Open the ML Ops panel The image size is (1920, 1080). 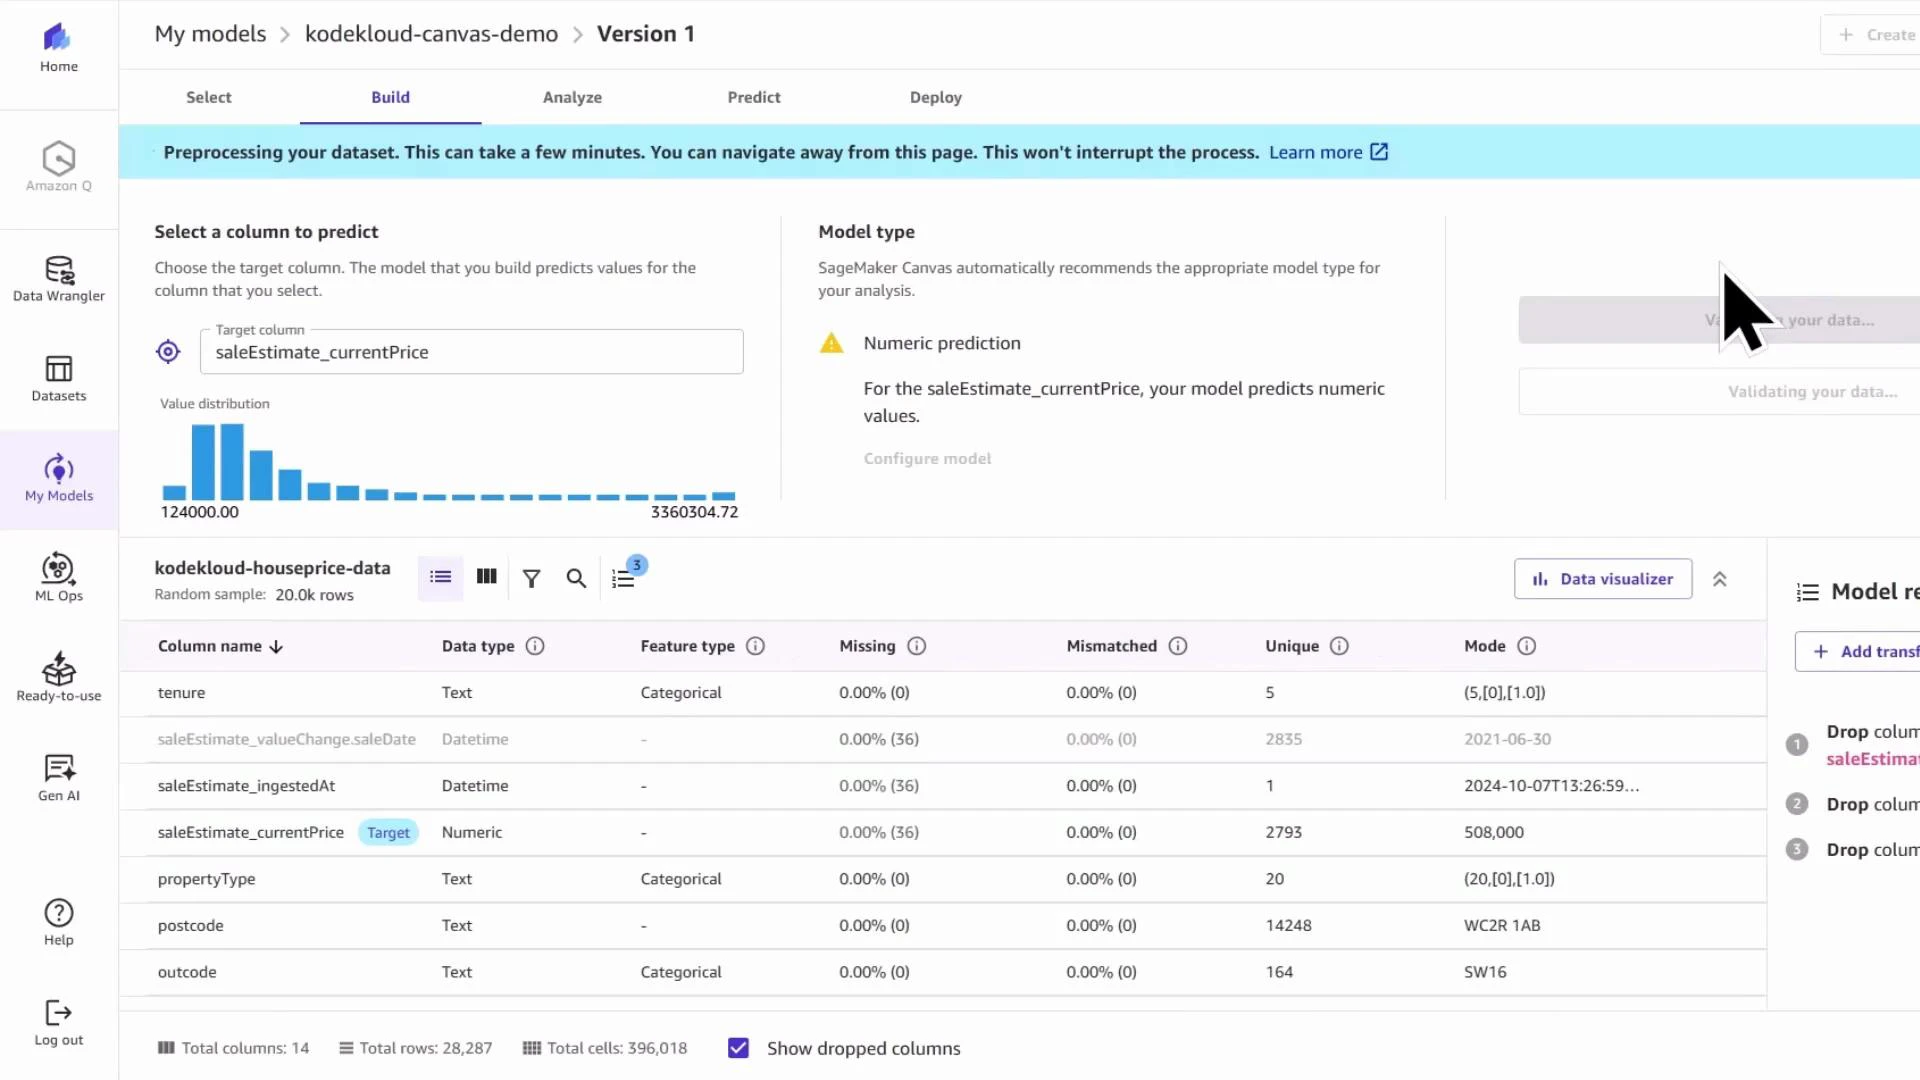[x=58, y=577]
